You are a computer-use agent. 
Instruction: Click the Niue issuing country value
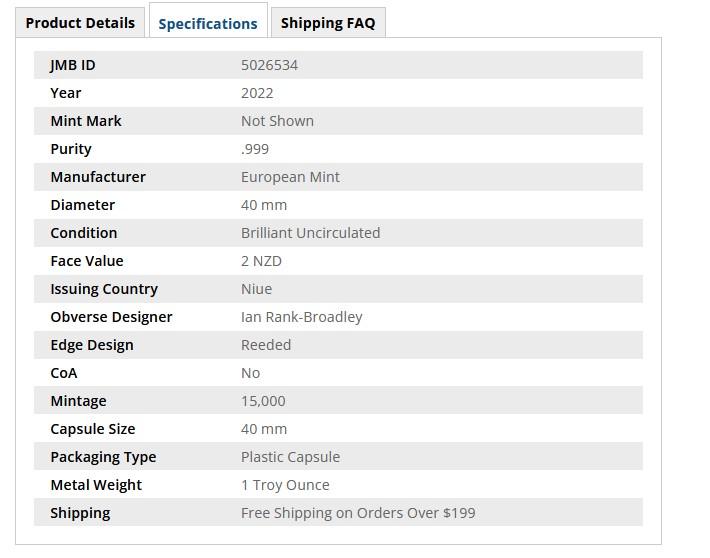point(256,289)
